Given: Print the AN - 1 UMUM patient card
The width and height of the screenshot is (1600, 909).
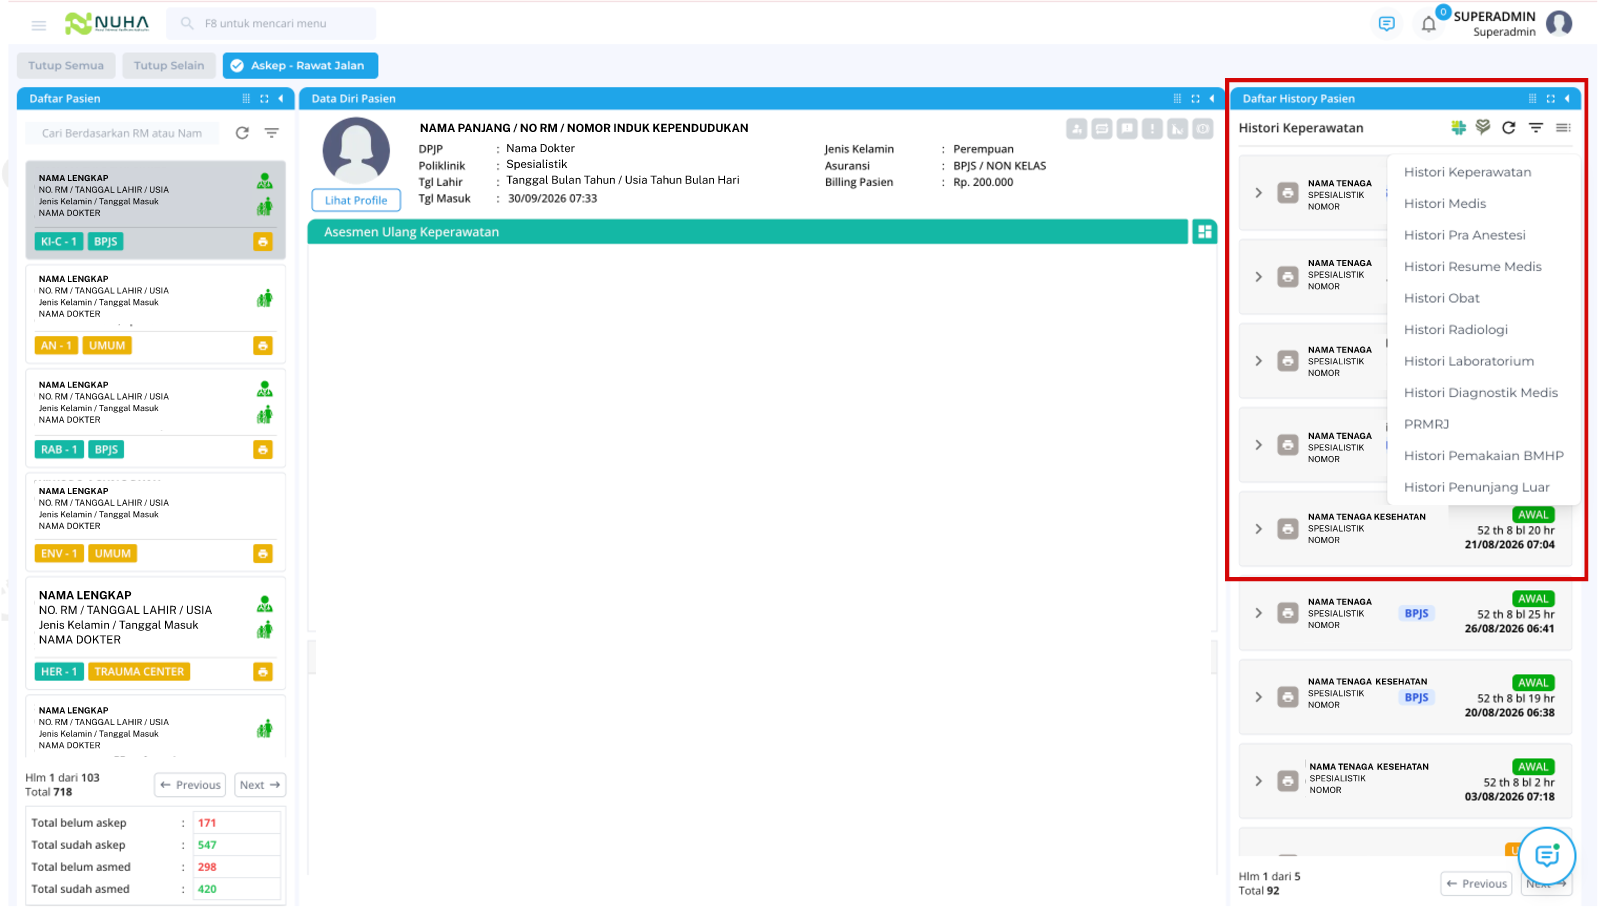Looking at the screenshot, I should (x=263, y=345).
